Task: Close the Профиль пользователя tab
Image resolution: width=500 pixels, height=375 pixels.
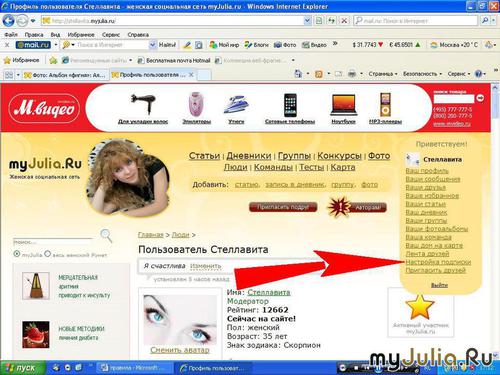Action: 191,75
